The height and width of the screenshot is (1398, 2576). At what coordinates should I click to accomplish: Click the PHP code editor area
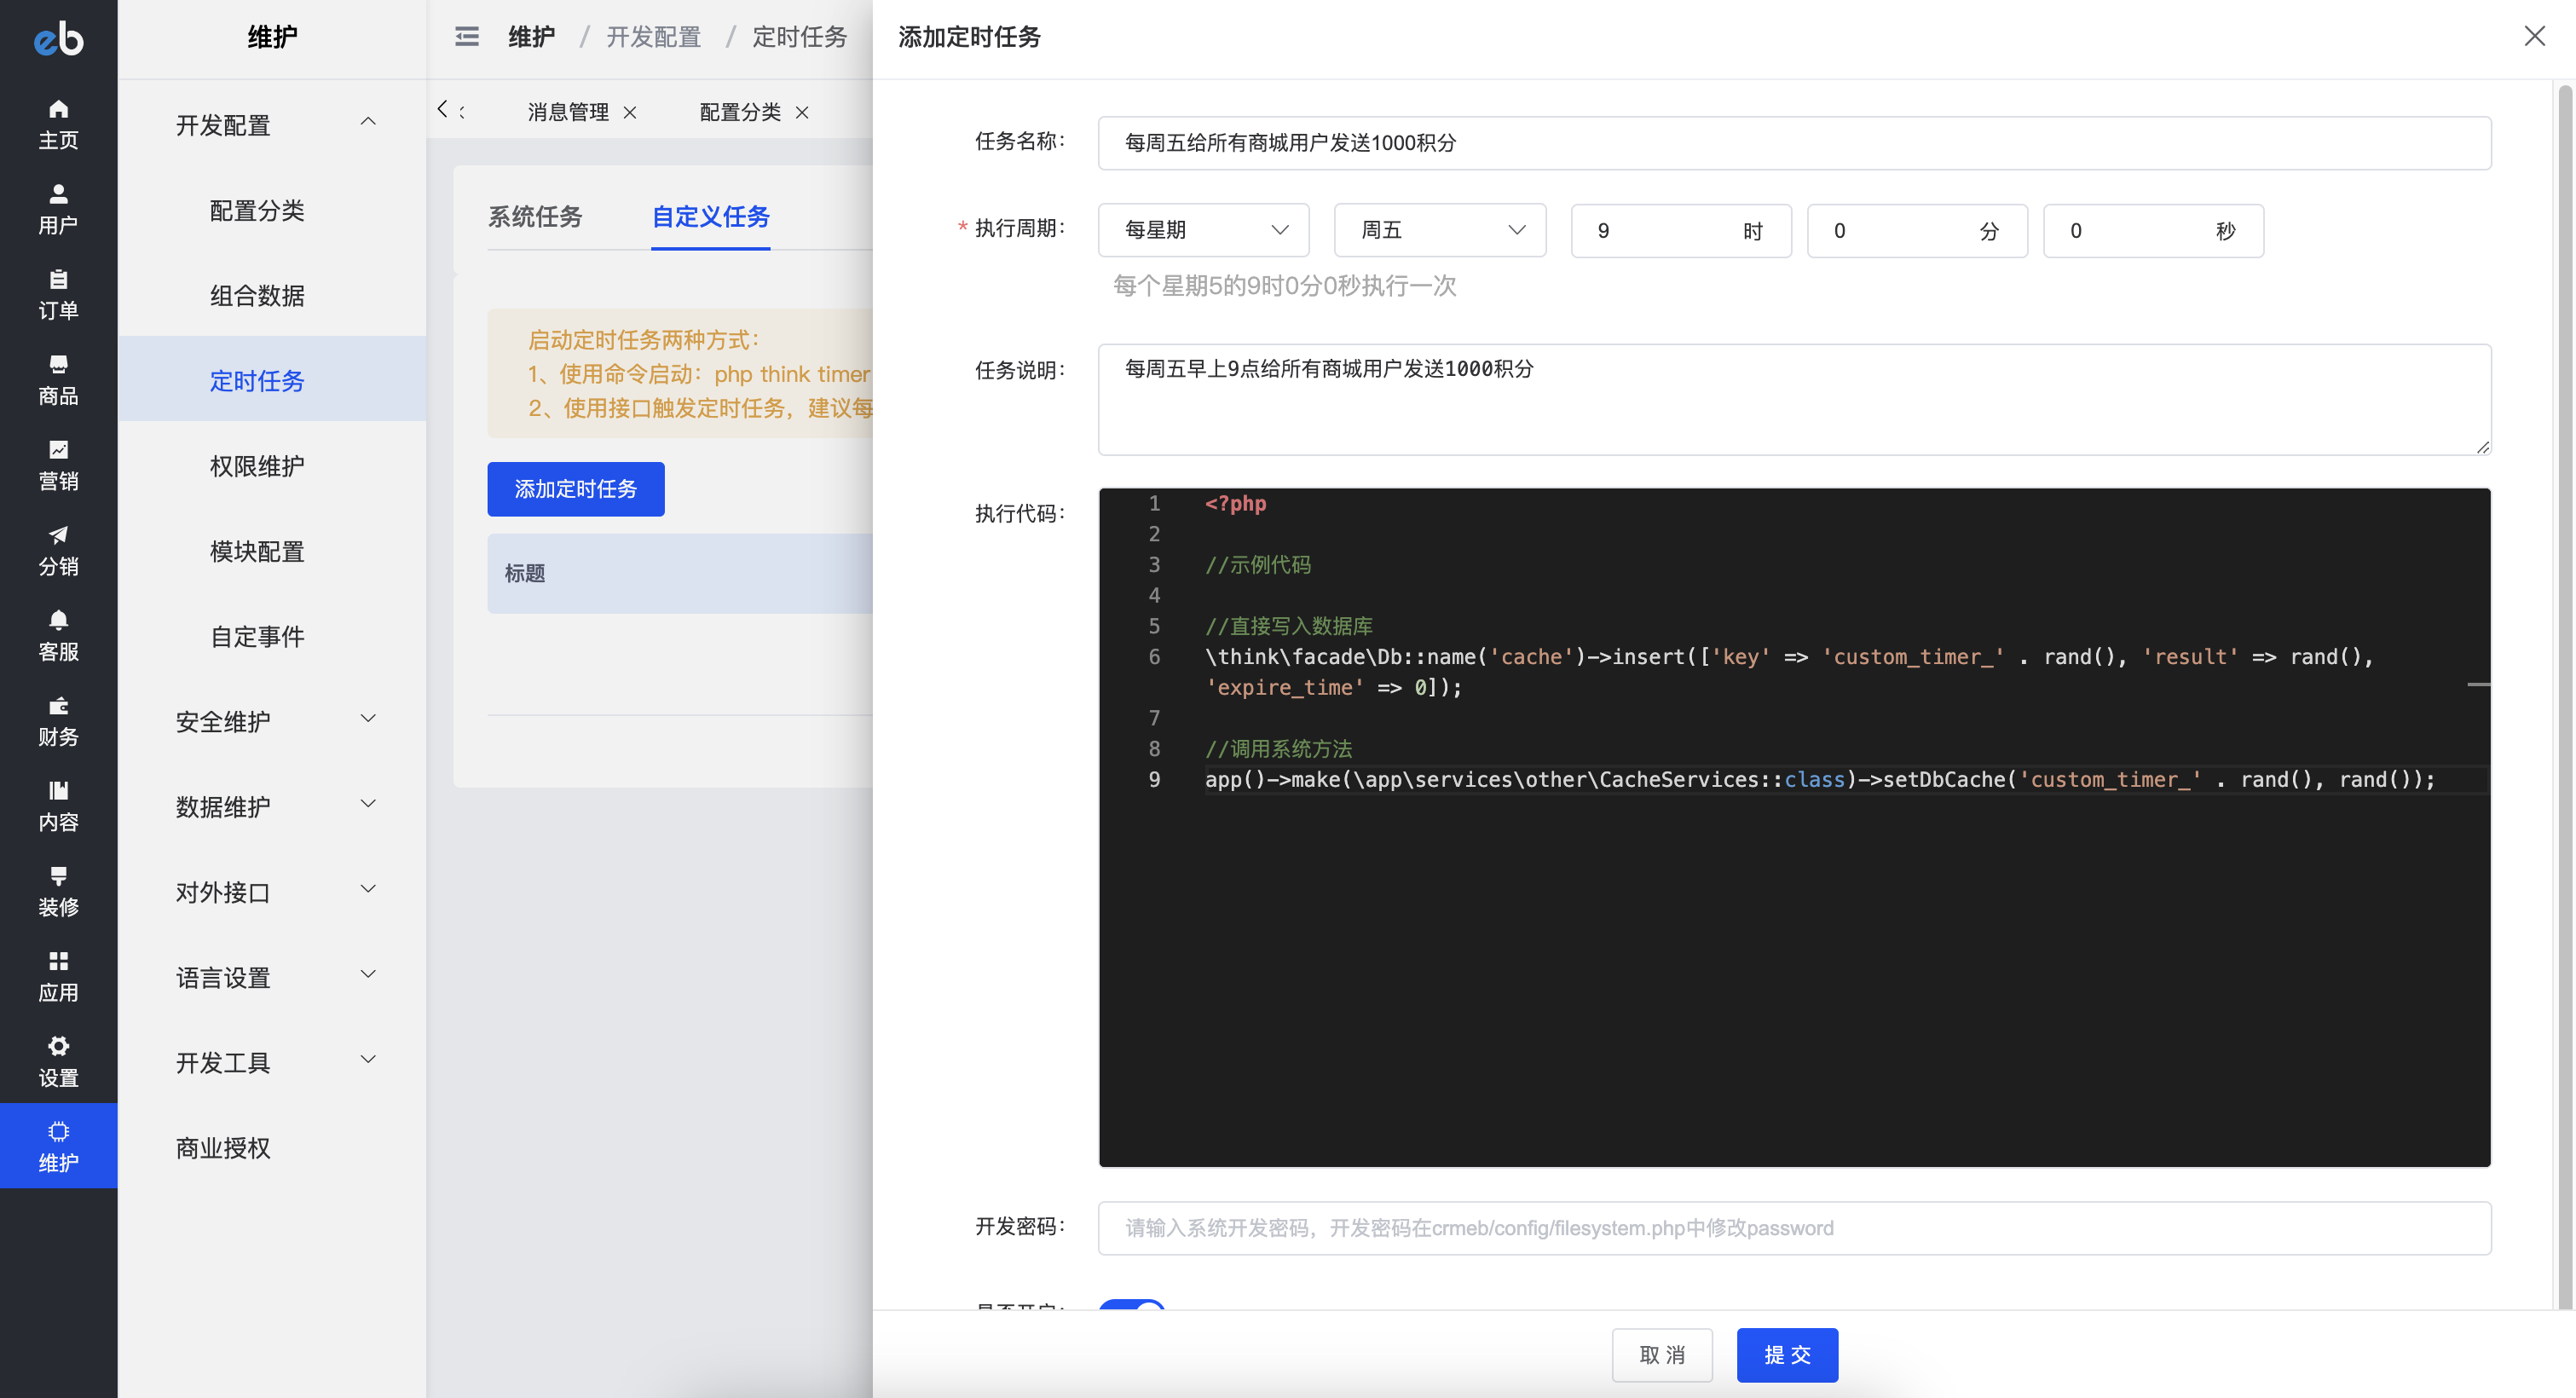(1794, 827)
